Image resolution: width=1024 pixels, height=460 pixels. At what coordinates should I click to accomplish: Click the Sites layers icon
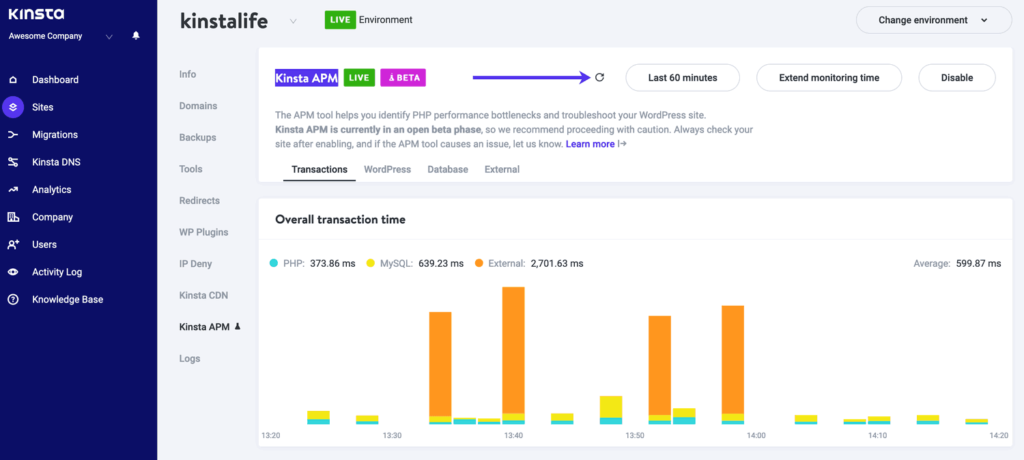point(12,107)
